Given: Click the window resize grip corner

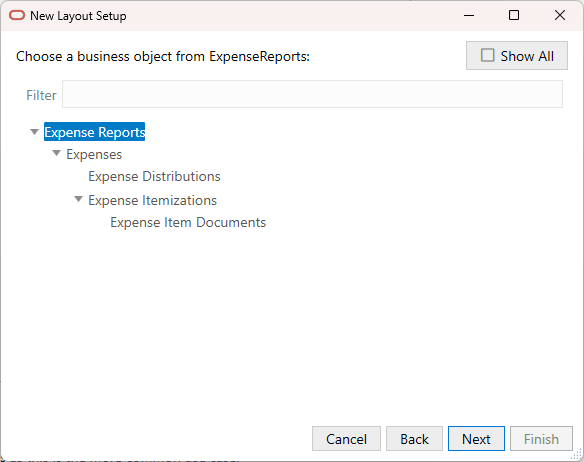Looking at the screenshot, I should (x=577, y=455).
